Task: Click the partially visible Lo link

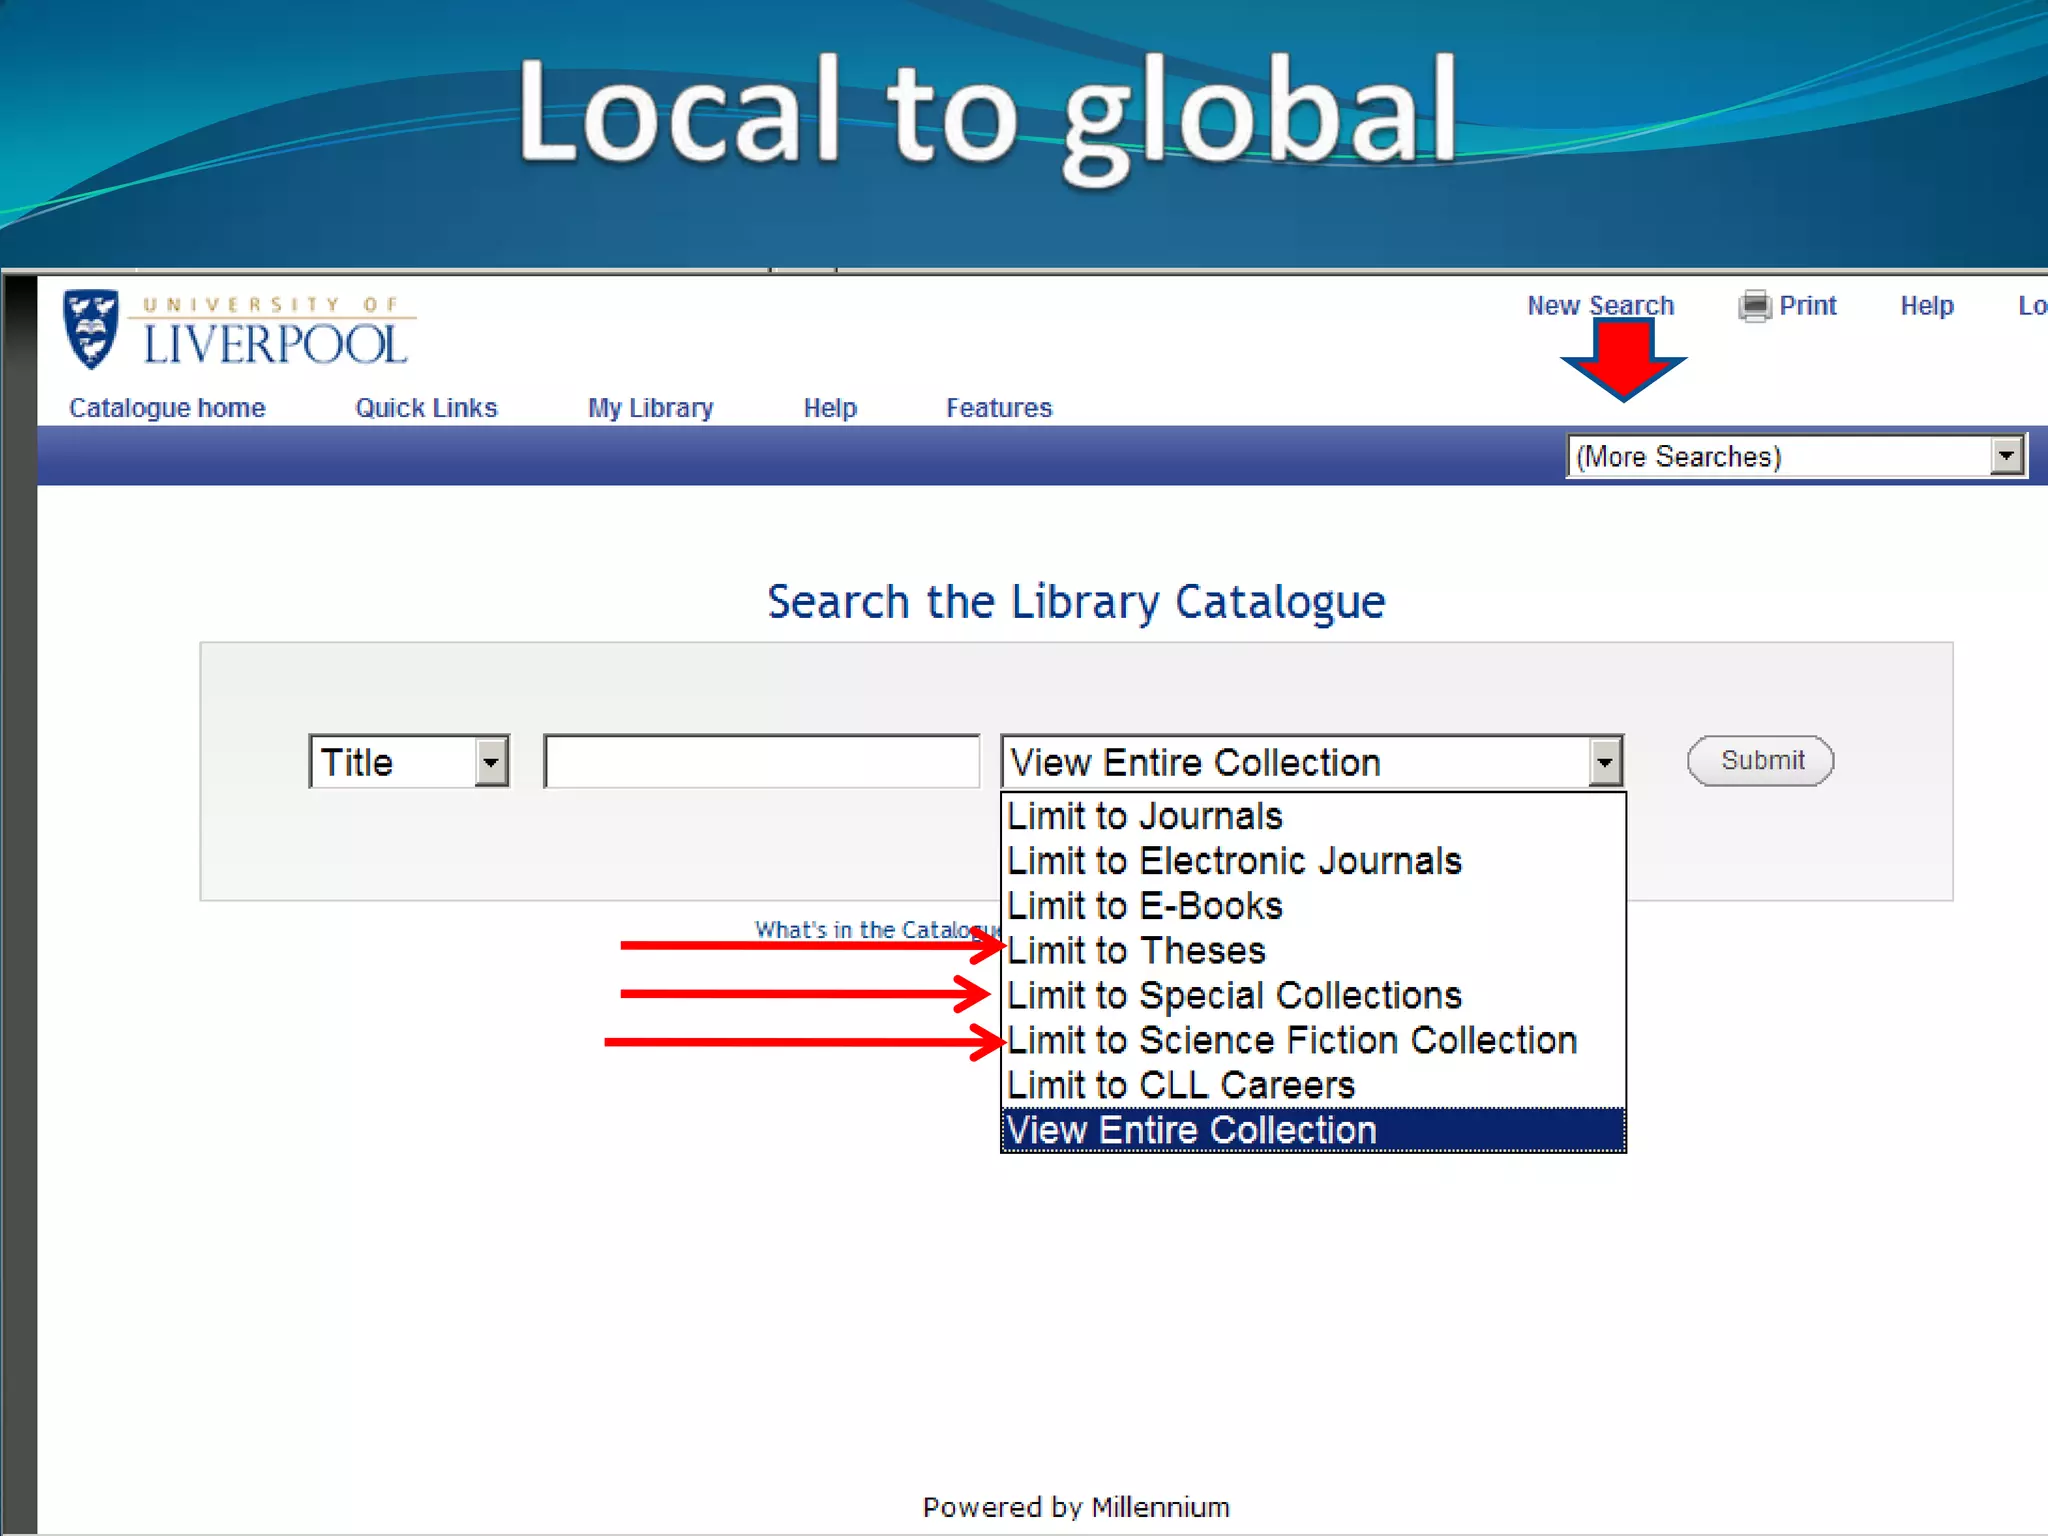Action: click(2032, 305)
